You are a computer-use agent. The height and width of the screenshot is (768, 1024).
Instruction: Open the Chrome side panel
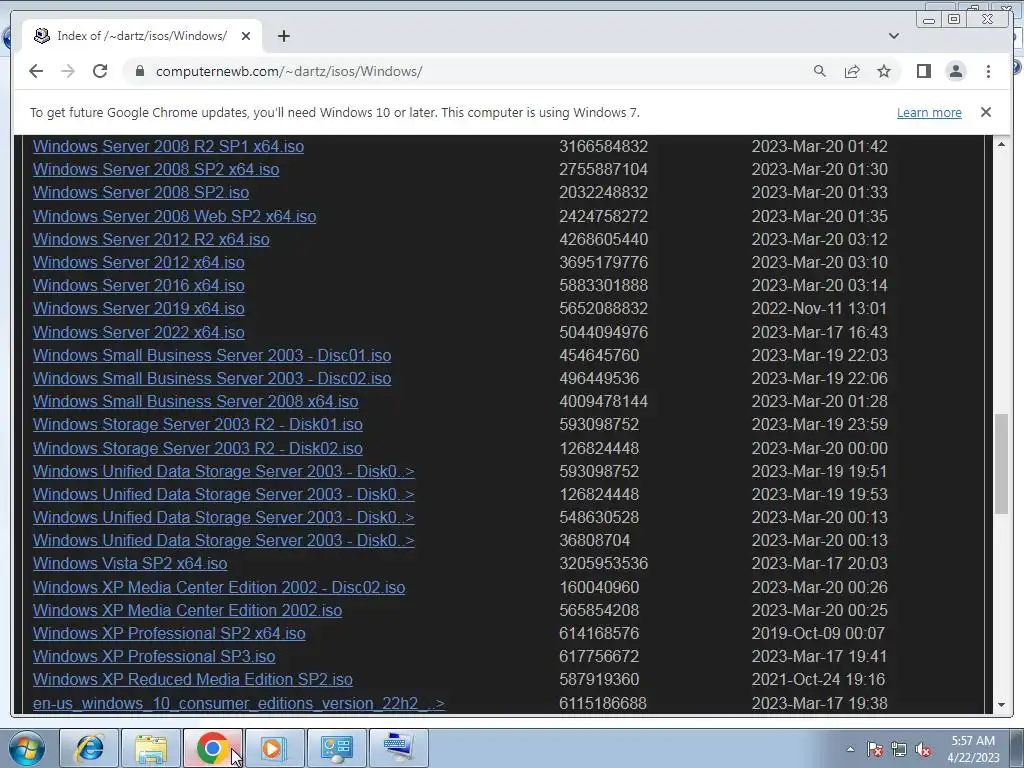(x=923, y=71)
